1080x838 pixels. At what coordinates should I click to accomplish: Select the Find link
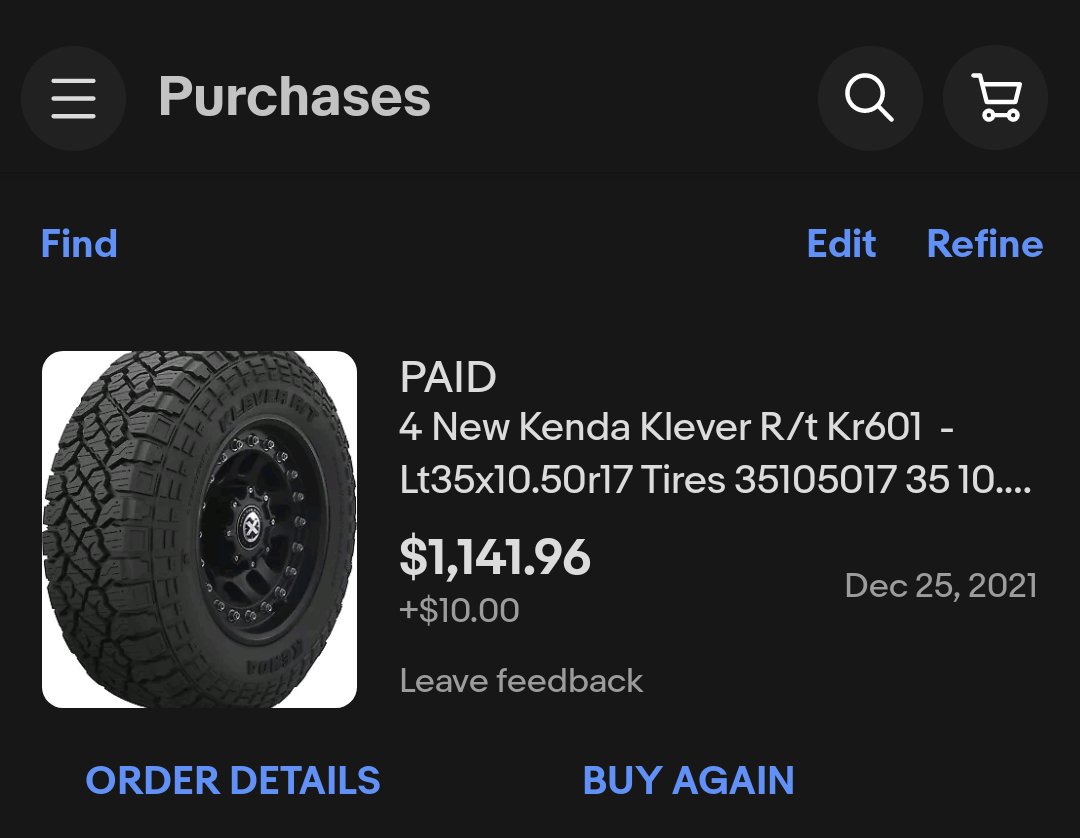[79, 244]
